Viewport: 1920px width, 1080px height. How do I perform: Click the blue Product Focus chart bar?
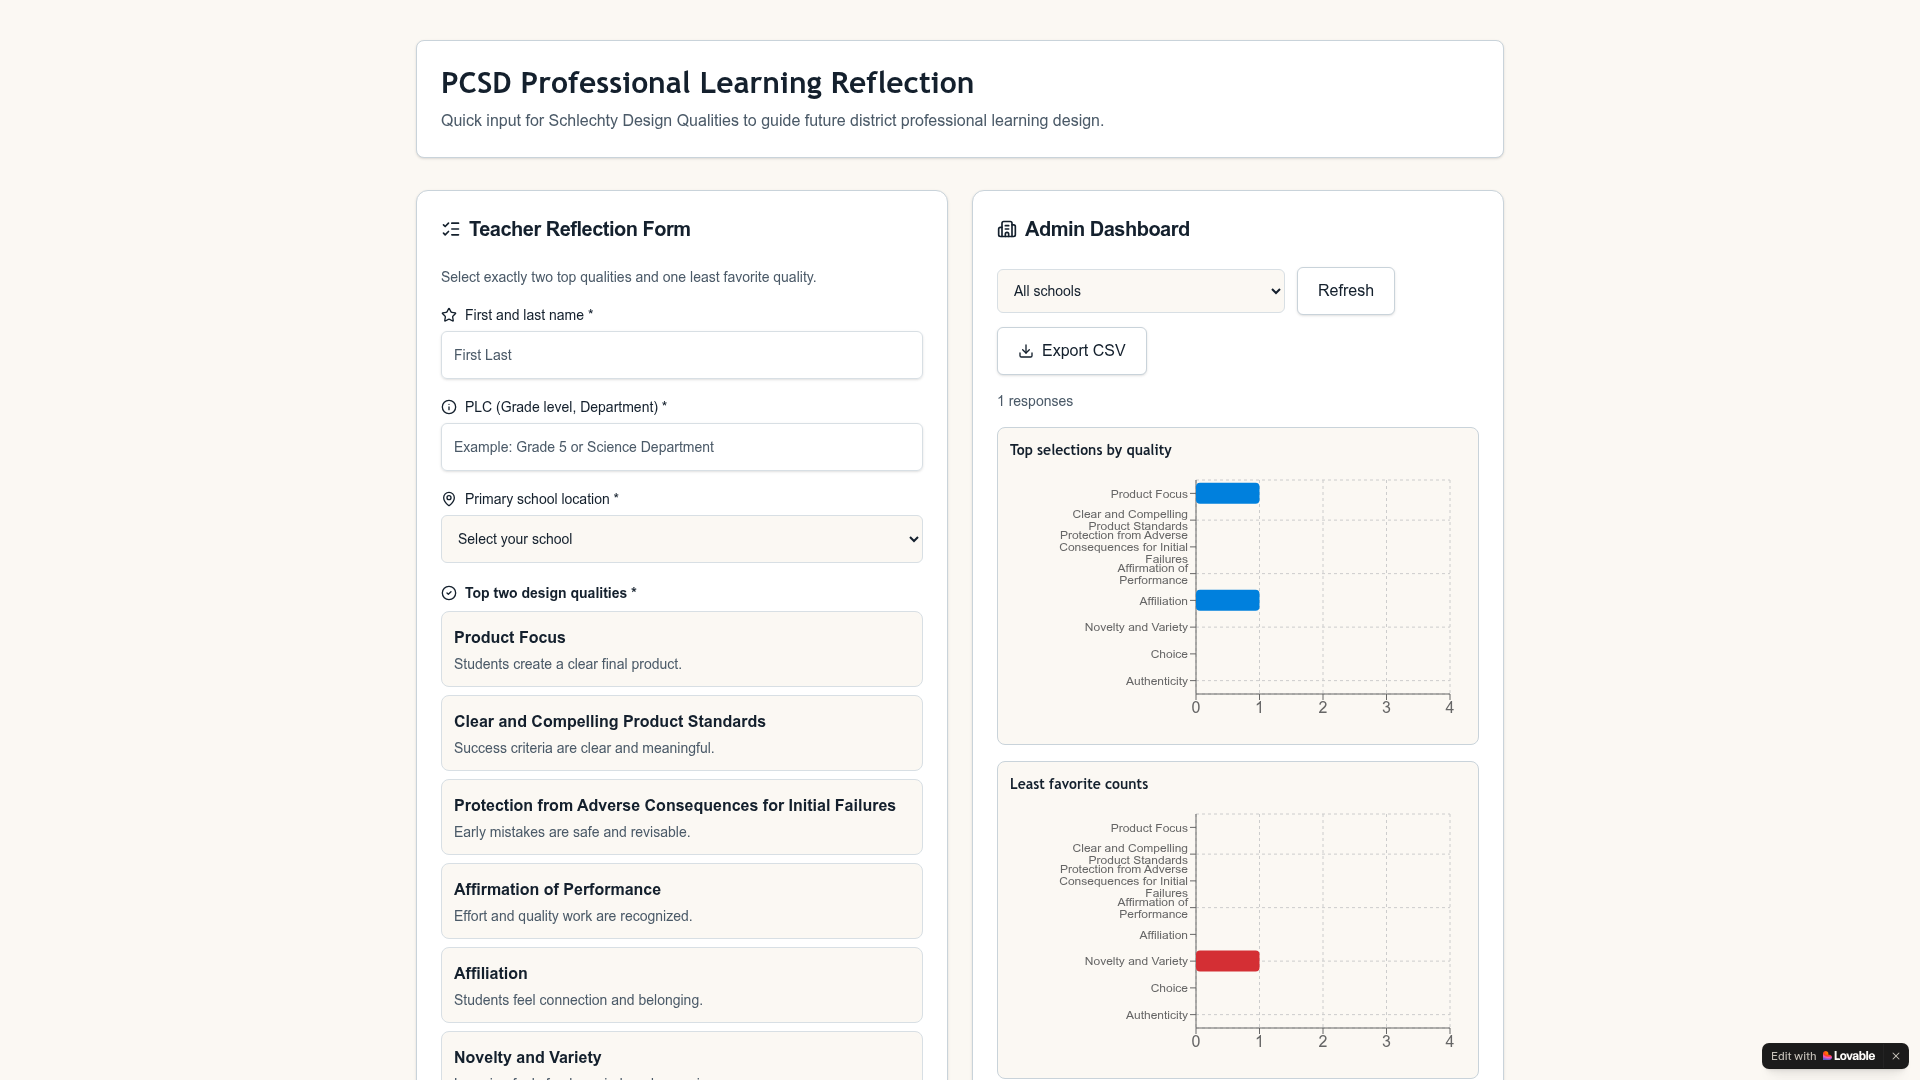point(1227,493)
